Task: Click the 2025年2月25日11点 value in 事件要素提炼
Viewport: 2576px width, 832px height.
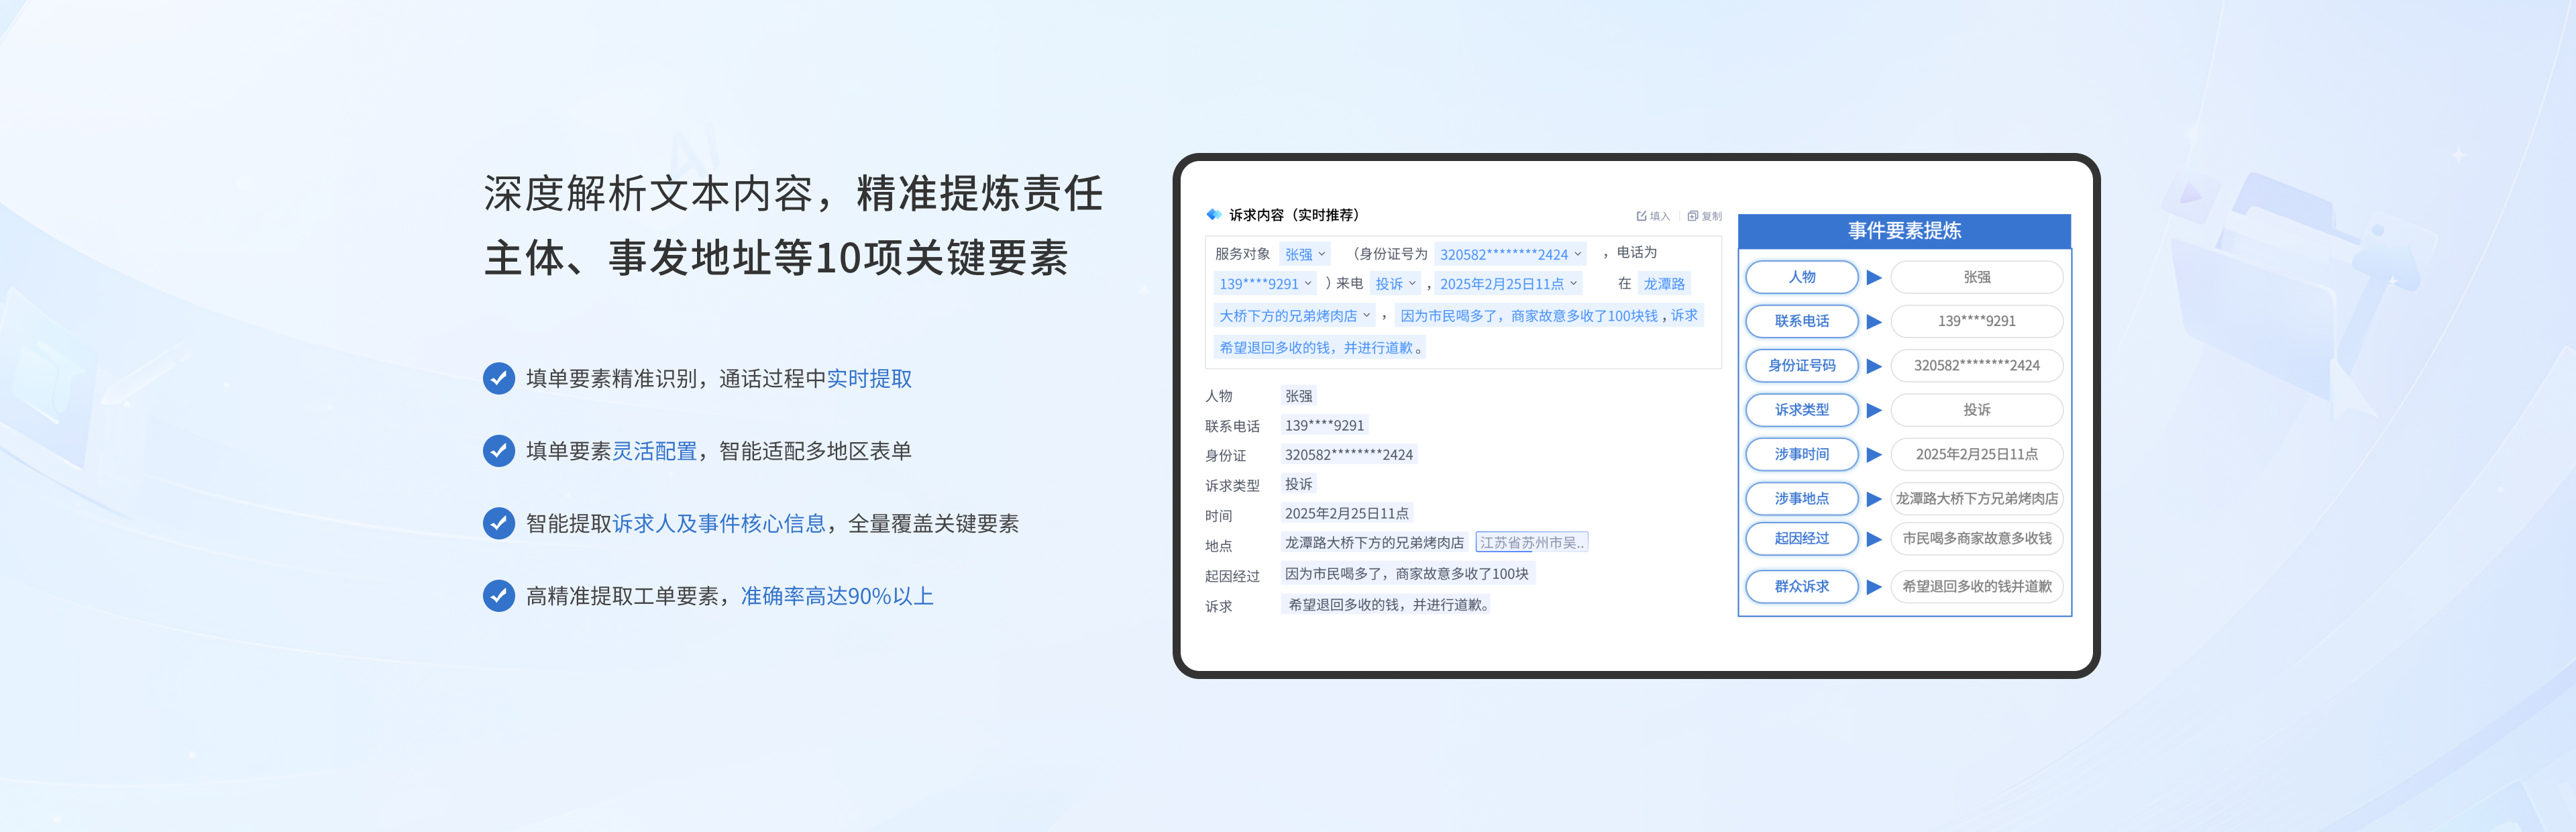Action: tap(1977, 454)
